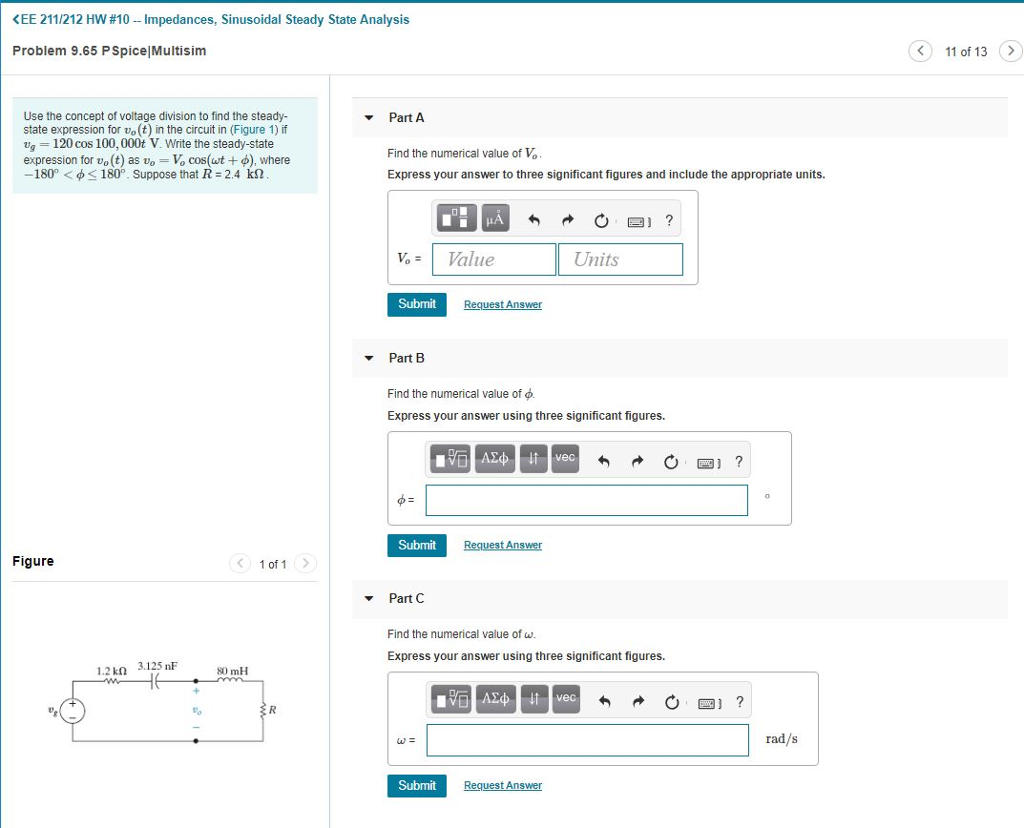The image size is (1024, 828).
Task: Submit Part A answer
Action: point(417,304)
